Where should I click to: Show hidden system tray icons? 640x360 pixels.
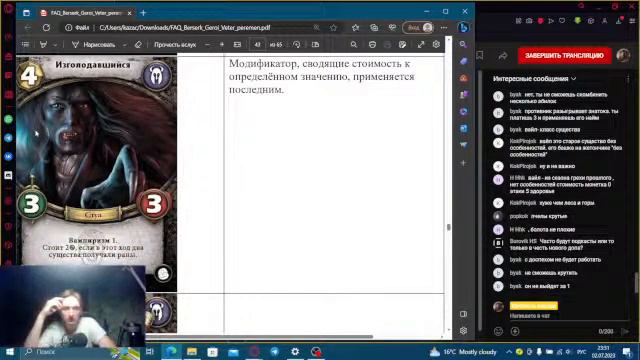pyautogui.click(x=509, y=351)
